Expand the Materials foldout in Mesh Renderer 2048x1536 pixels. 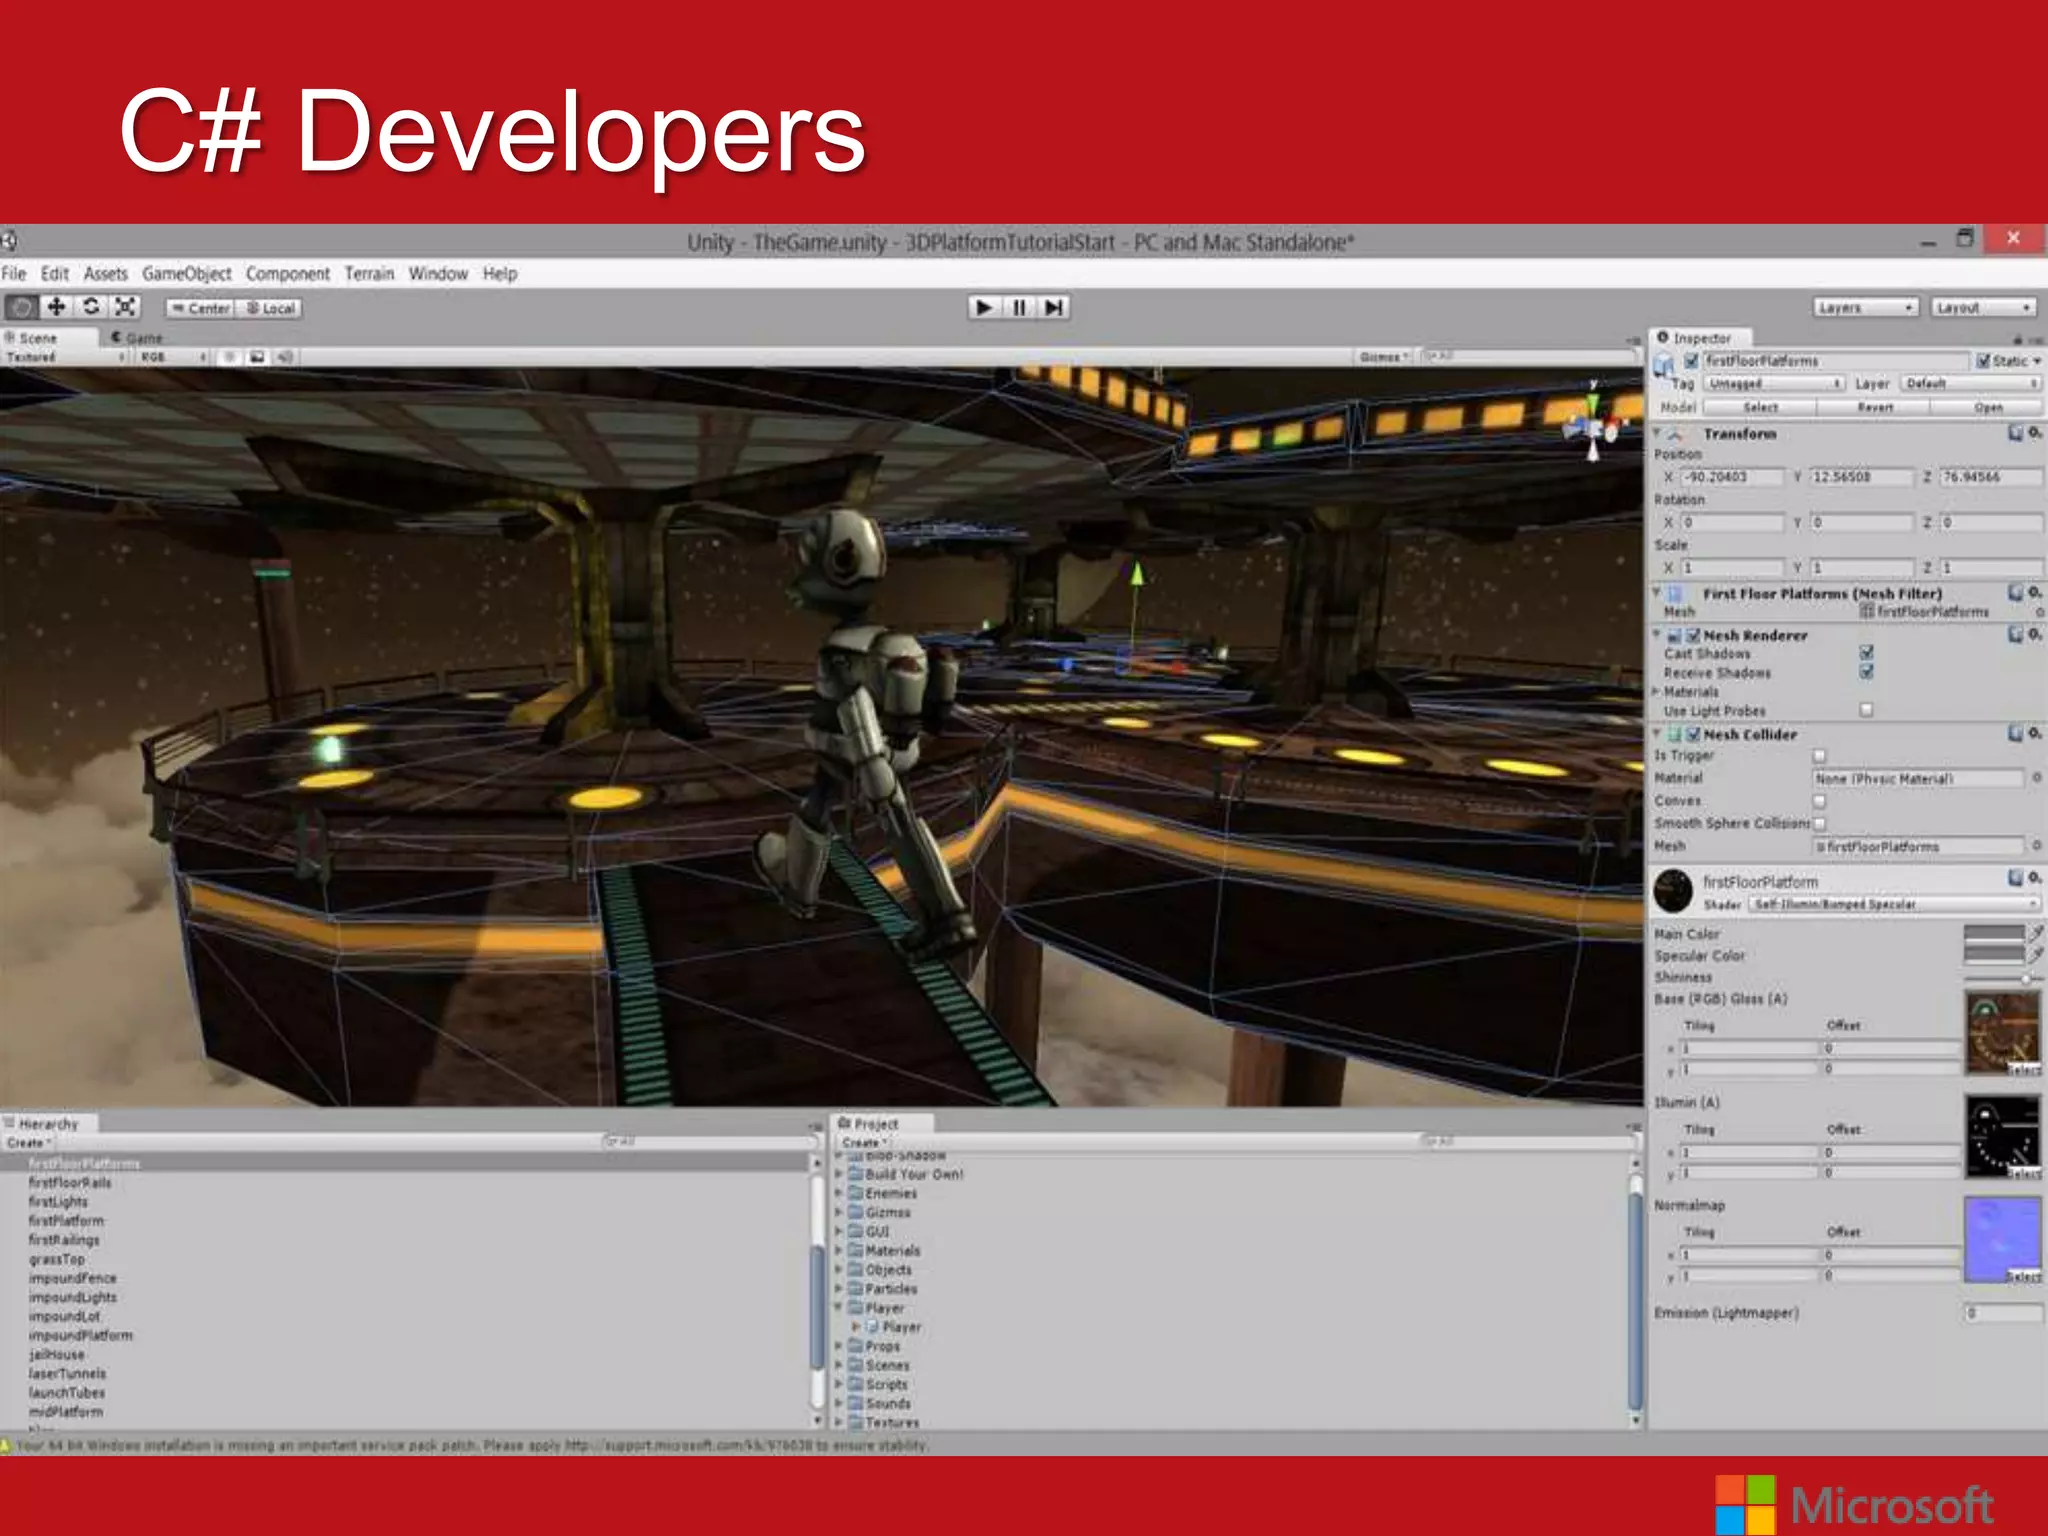click(x=1656, y=691)
